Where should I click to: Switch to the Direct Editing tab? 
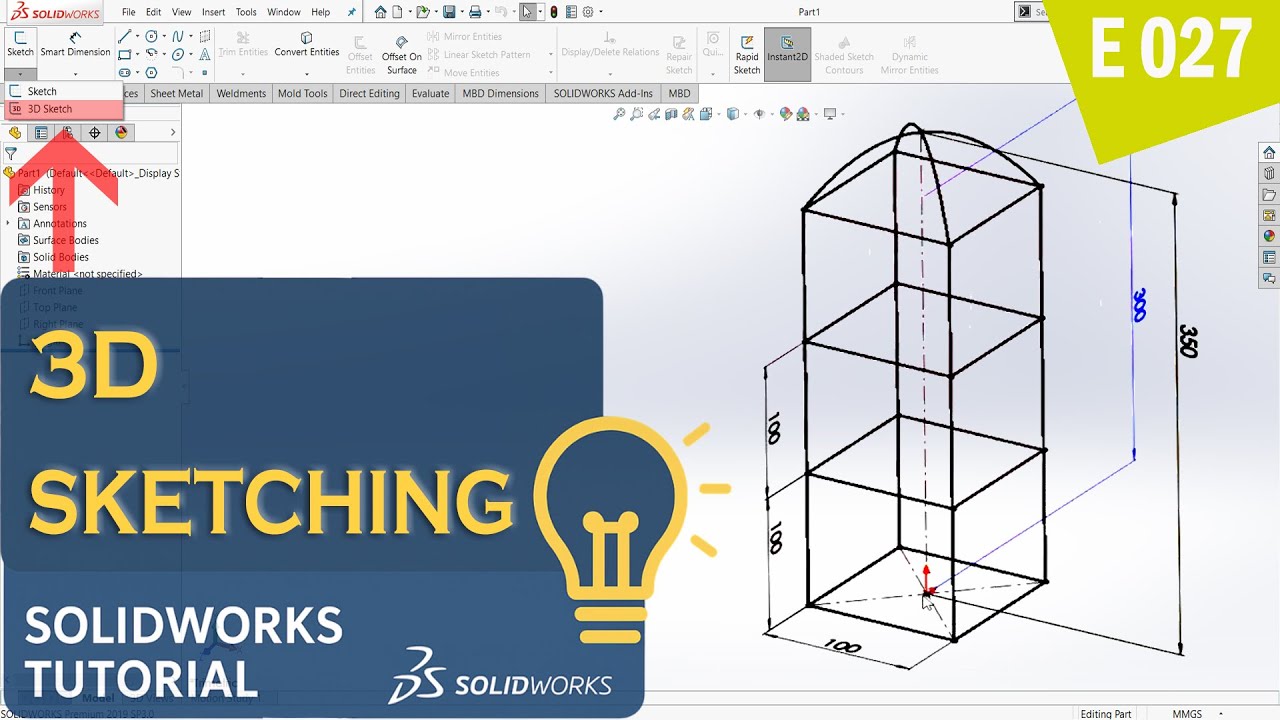369,93
